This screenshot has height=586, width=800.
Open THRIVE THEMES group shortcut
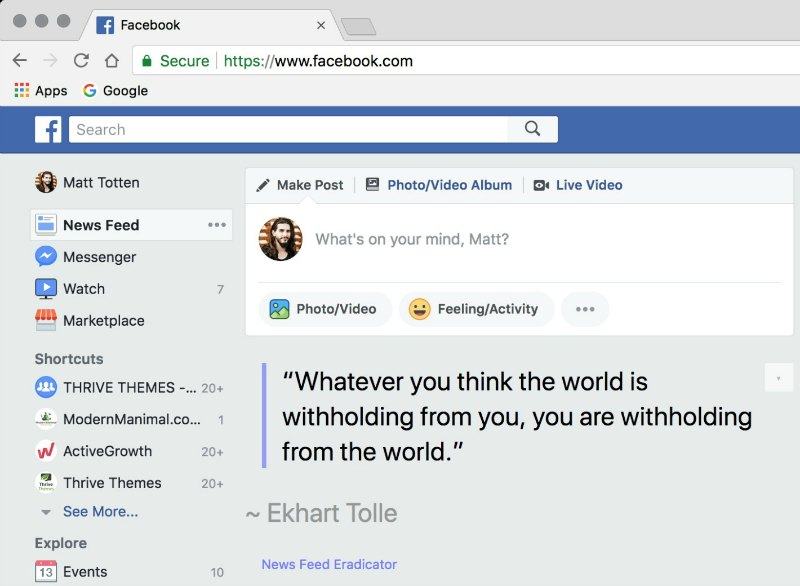click(130, 388)
